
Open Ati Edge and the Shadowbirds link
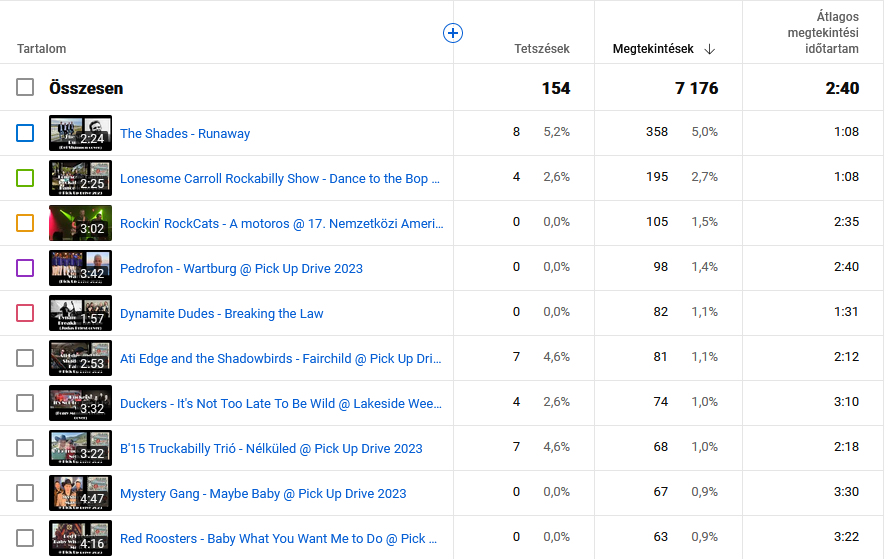280,359
